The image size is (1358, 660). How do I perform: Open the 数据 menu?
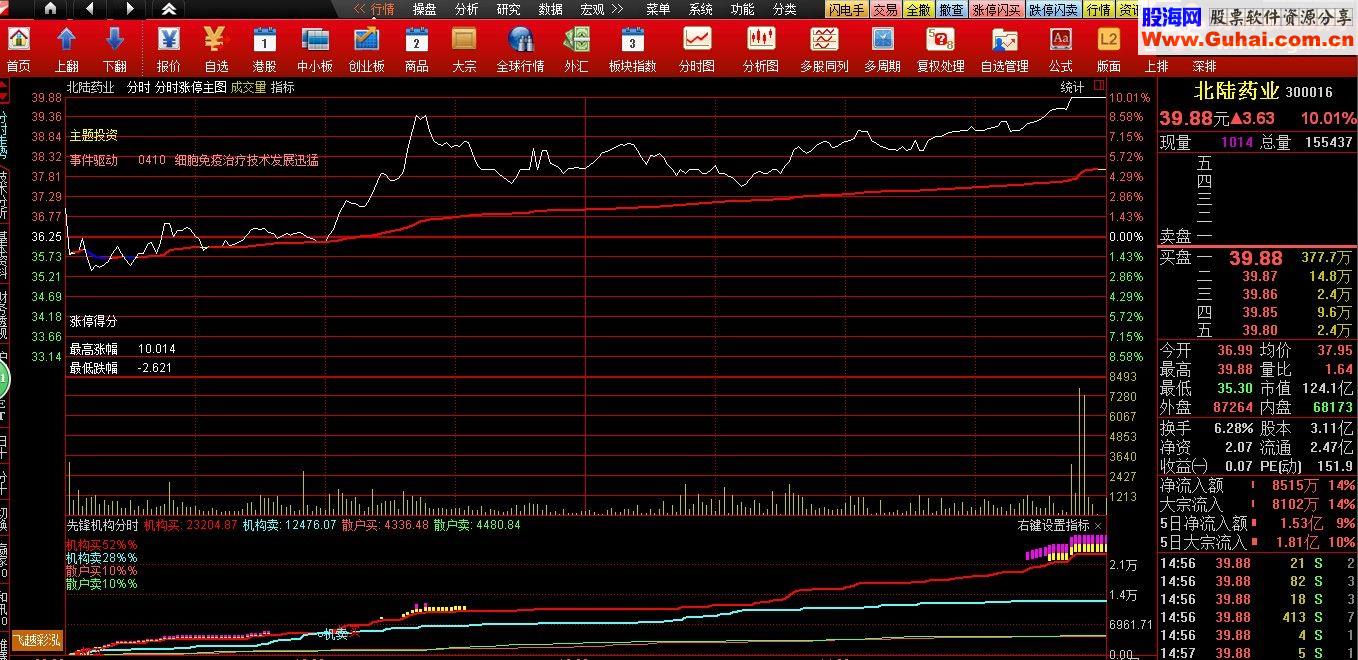pyautogui.click(x=550, y=9)
